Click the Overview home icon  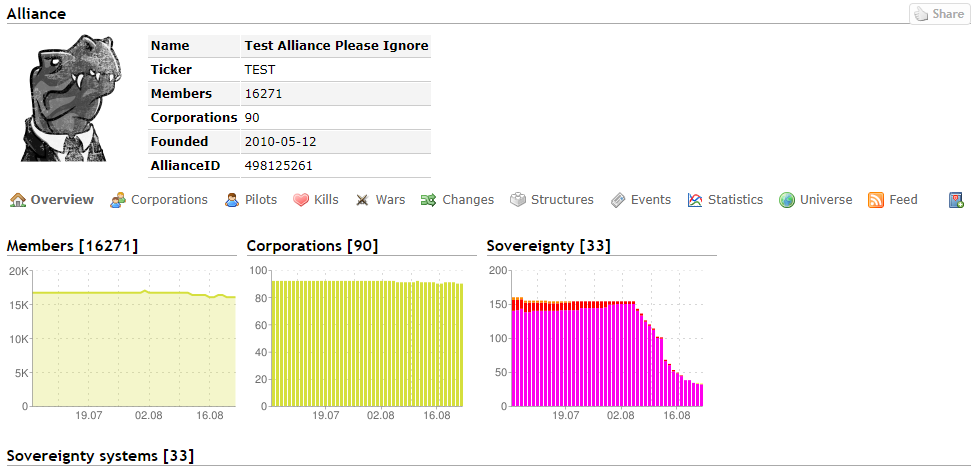pos(18,200)
